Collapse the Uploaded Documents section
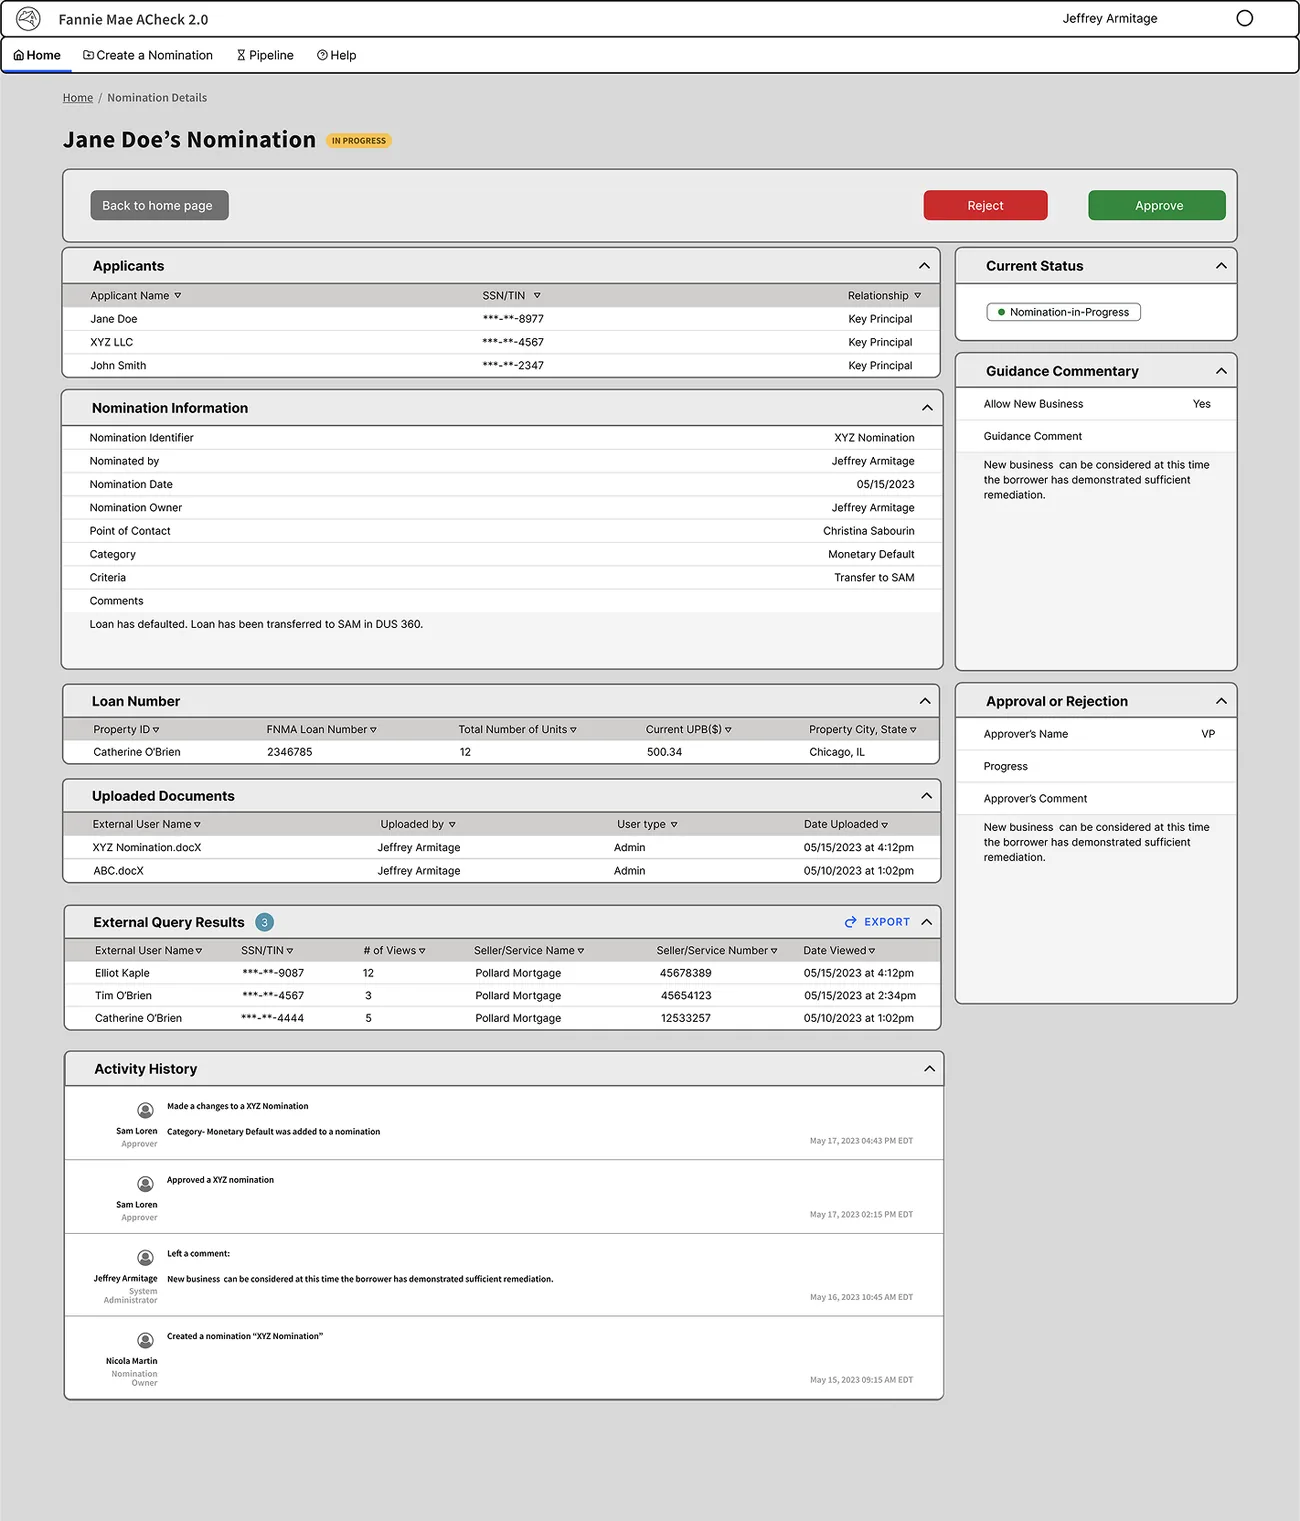Viewport: 1300px width, 1521px height. (926, 796)
